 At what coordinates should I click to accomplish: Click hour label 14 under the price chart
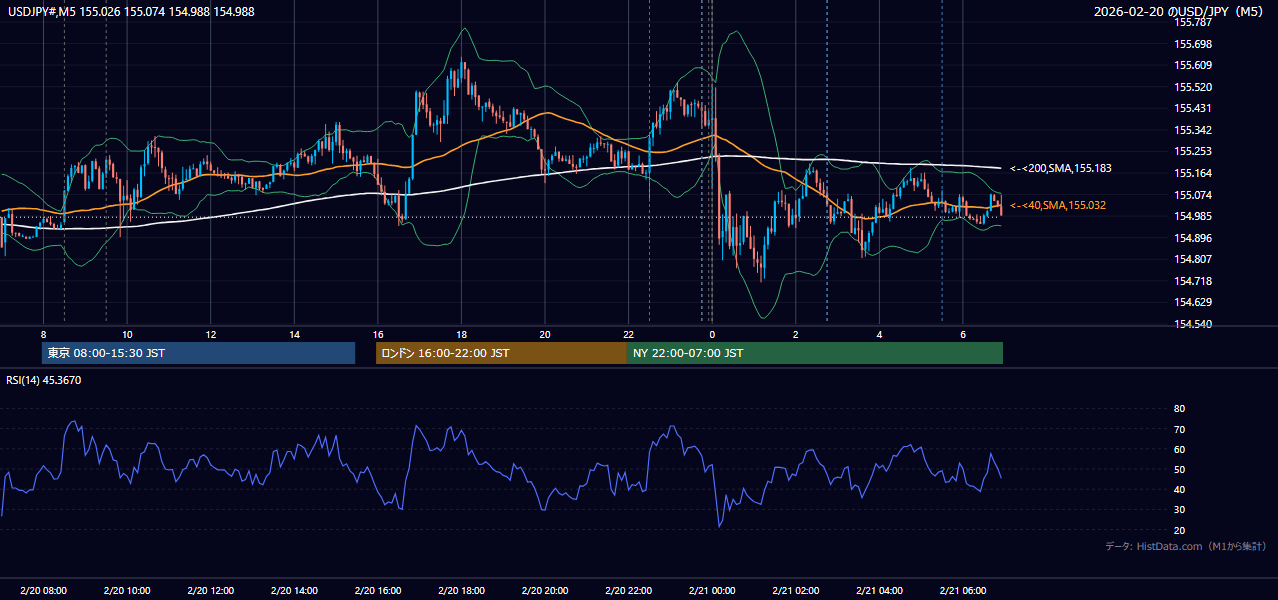click(x=294, y=334)
